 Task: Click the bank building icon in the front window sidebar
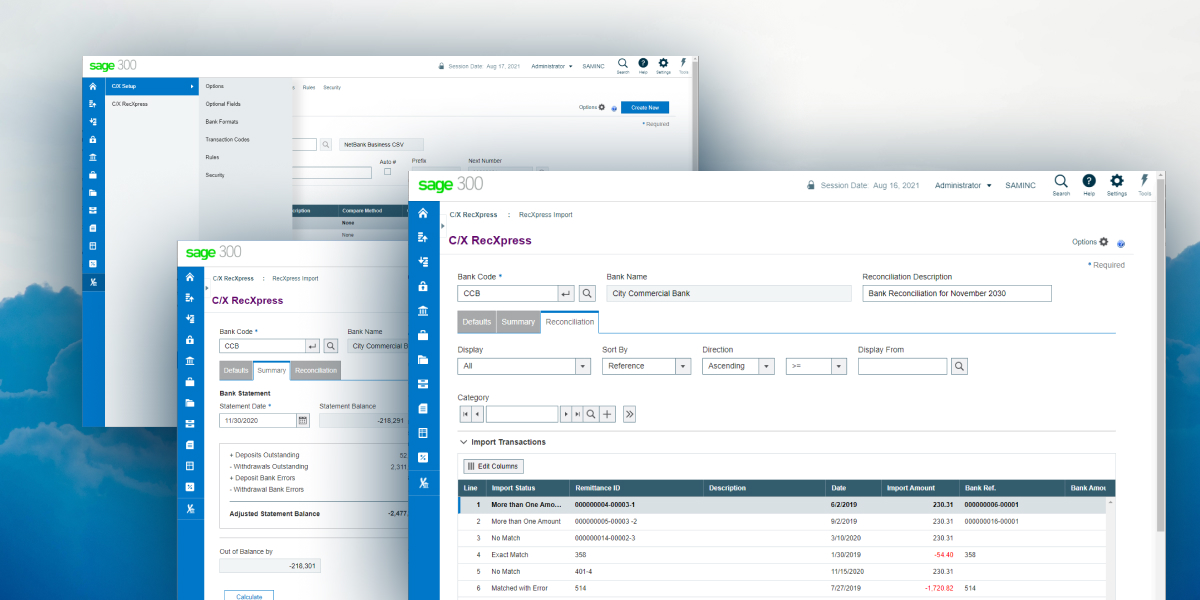point(423,311)
